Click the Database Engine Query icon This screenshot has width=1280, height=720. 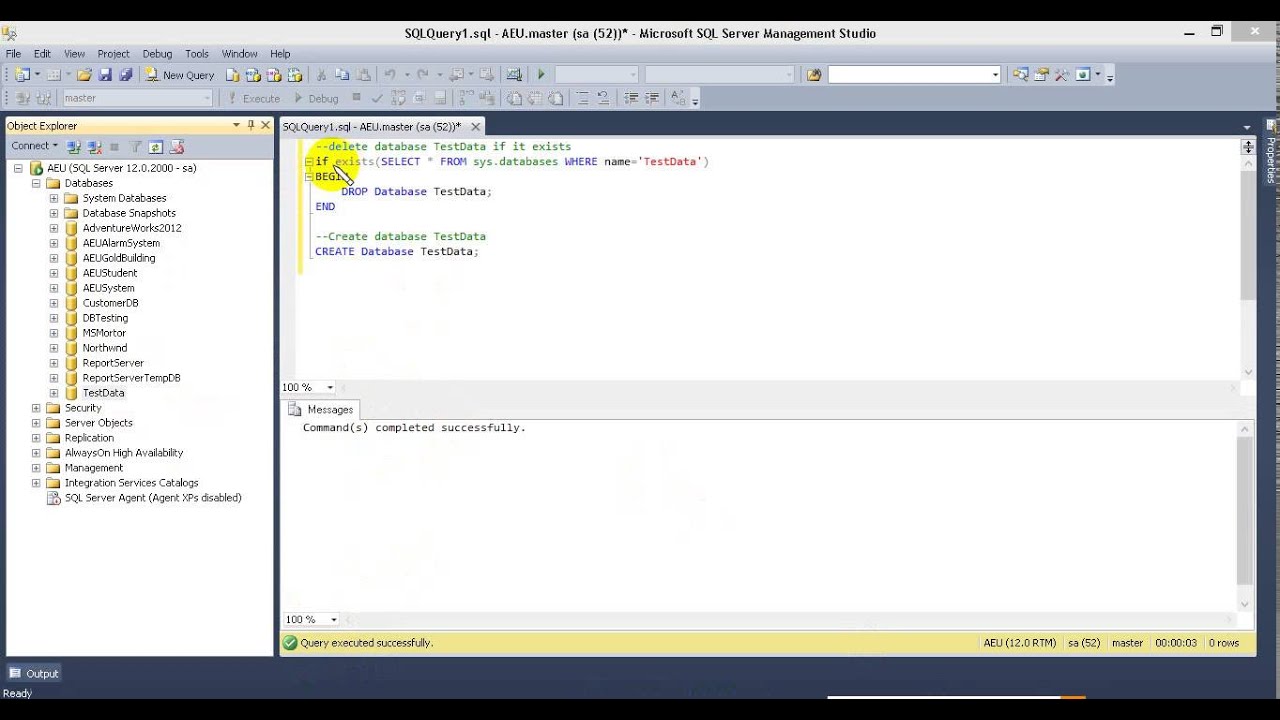(x=232, y=75)
